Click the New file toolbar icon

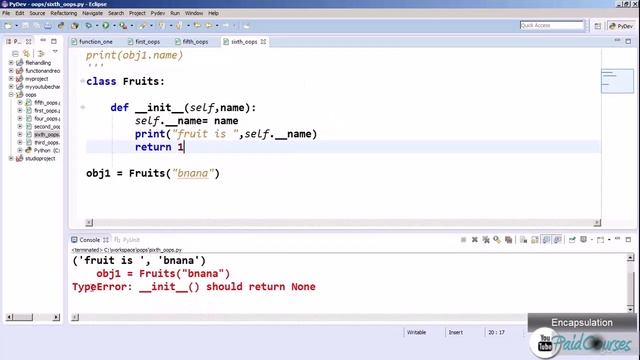(x=8, y=26)
